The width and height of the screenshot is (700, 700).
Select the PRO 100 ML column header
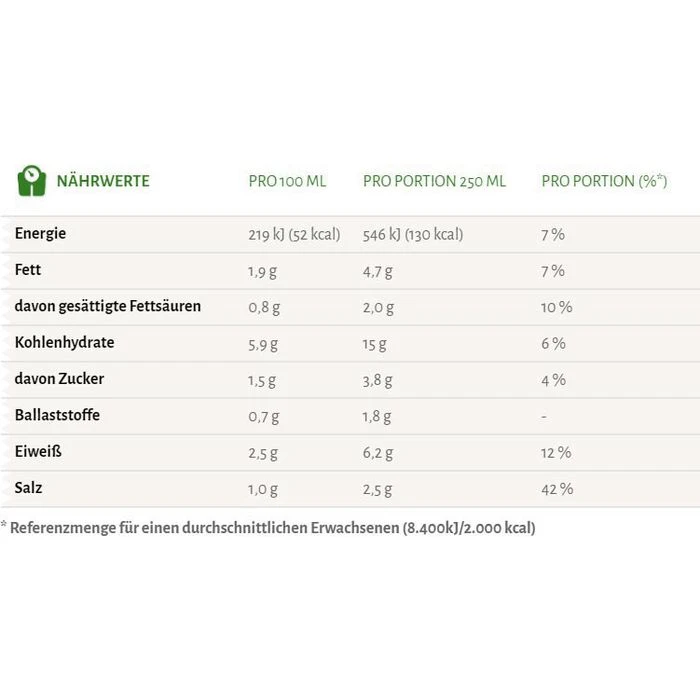287,181
